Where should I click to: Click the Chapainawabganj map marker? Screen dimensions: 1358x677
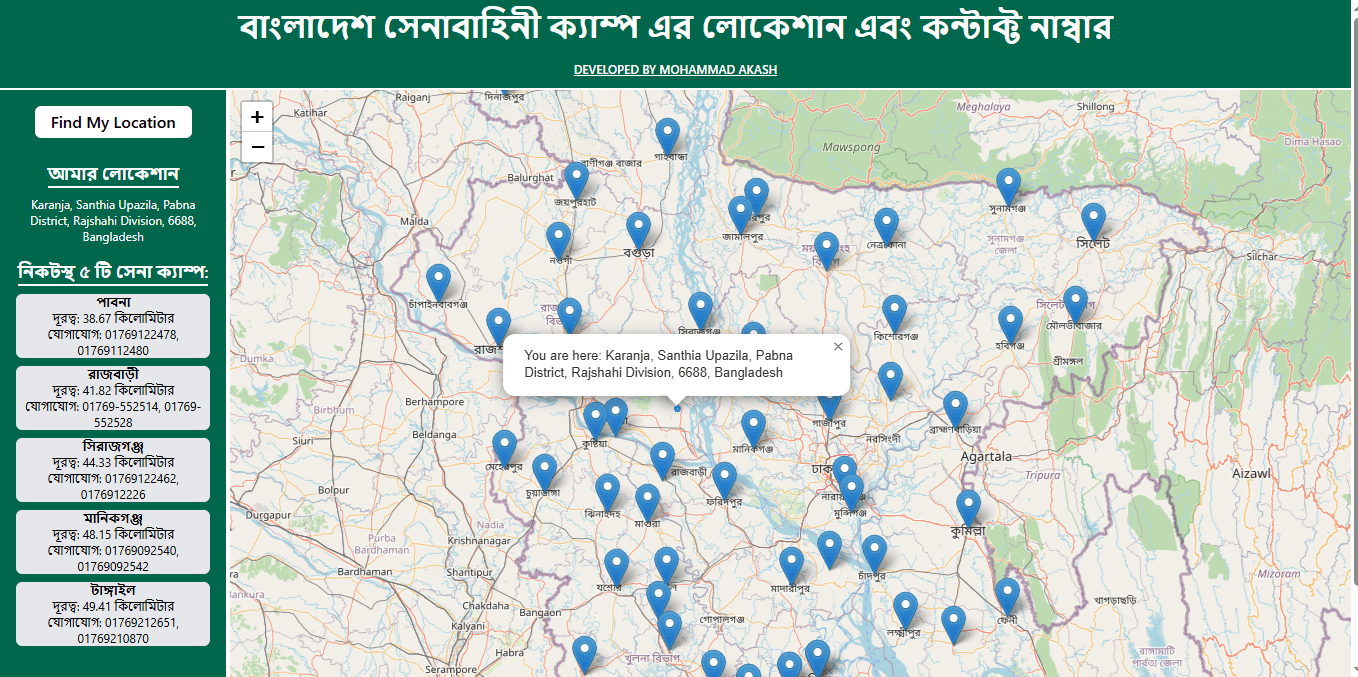[438, 282]
